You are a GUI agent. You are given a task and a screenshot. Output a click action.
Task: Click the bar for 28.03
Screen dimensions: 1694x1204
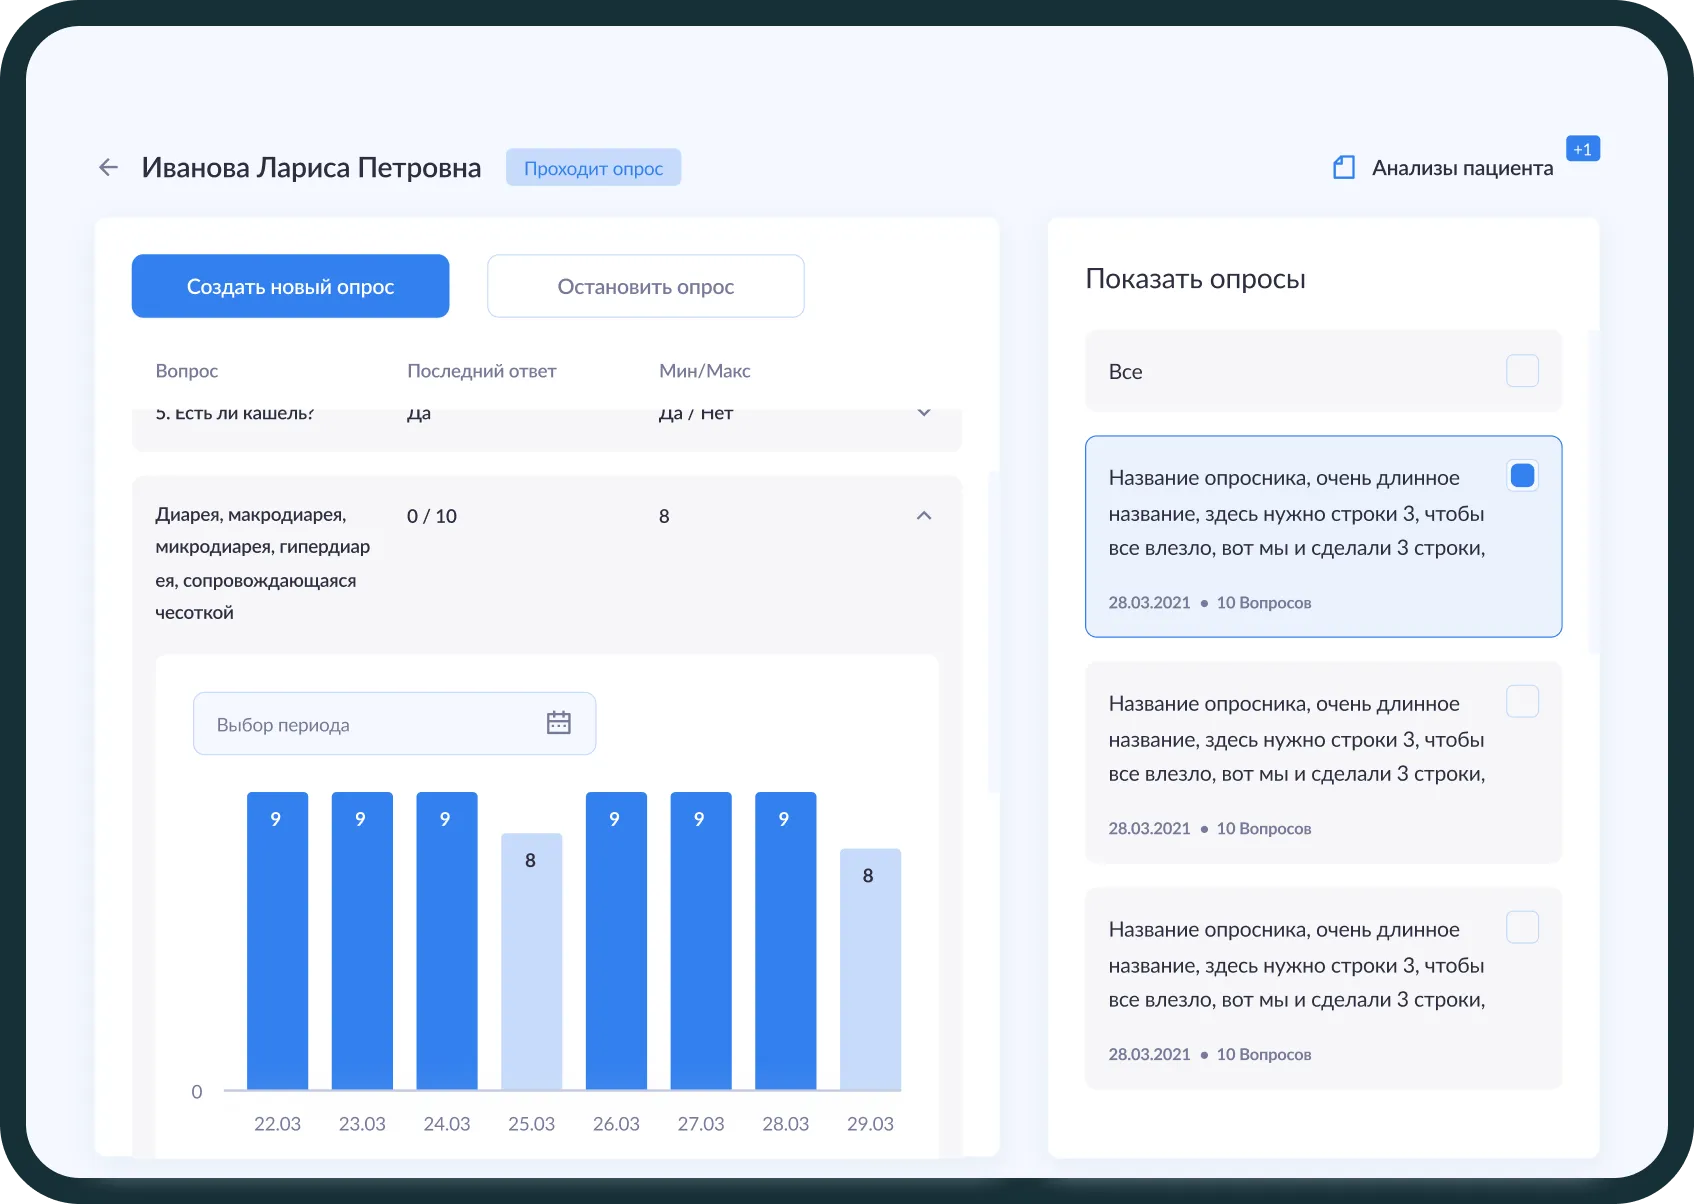click(x=785, y=940)
